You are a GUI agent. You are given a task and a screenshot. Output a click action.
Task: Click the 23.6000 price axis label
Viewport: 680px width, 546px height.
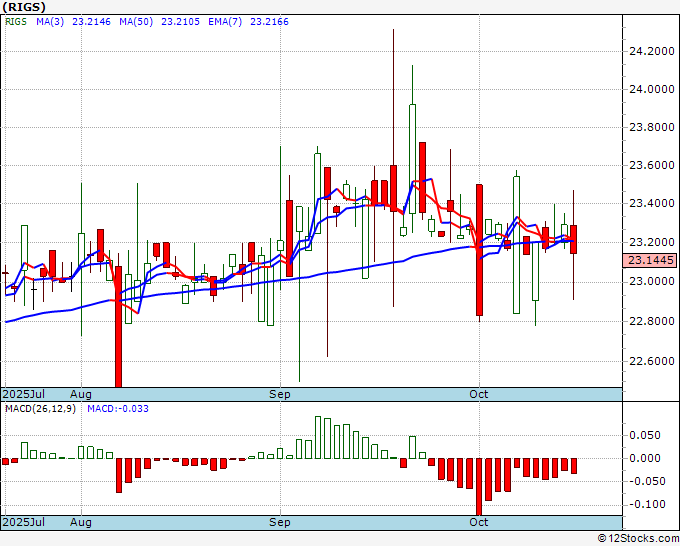pyautogui.click(x=652, y=165)
